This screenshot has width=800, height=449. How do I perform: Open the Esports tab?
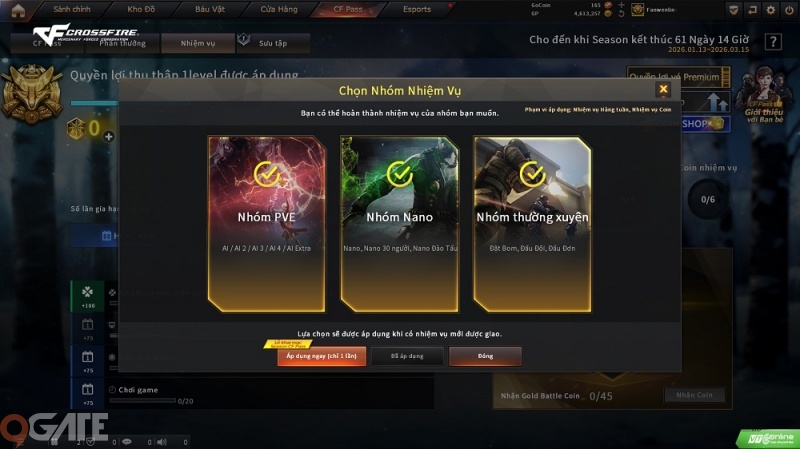click(417, 9)
